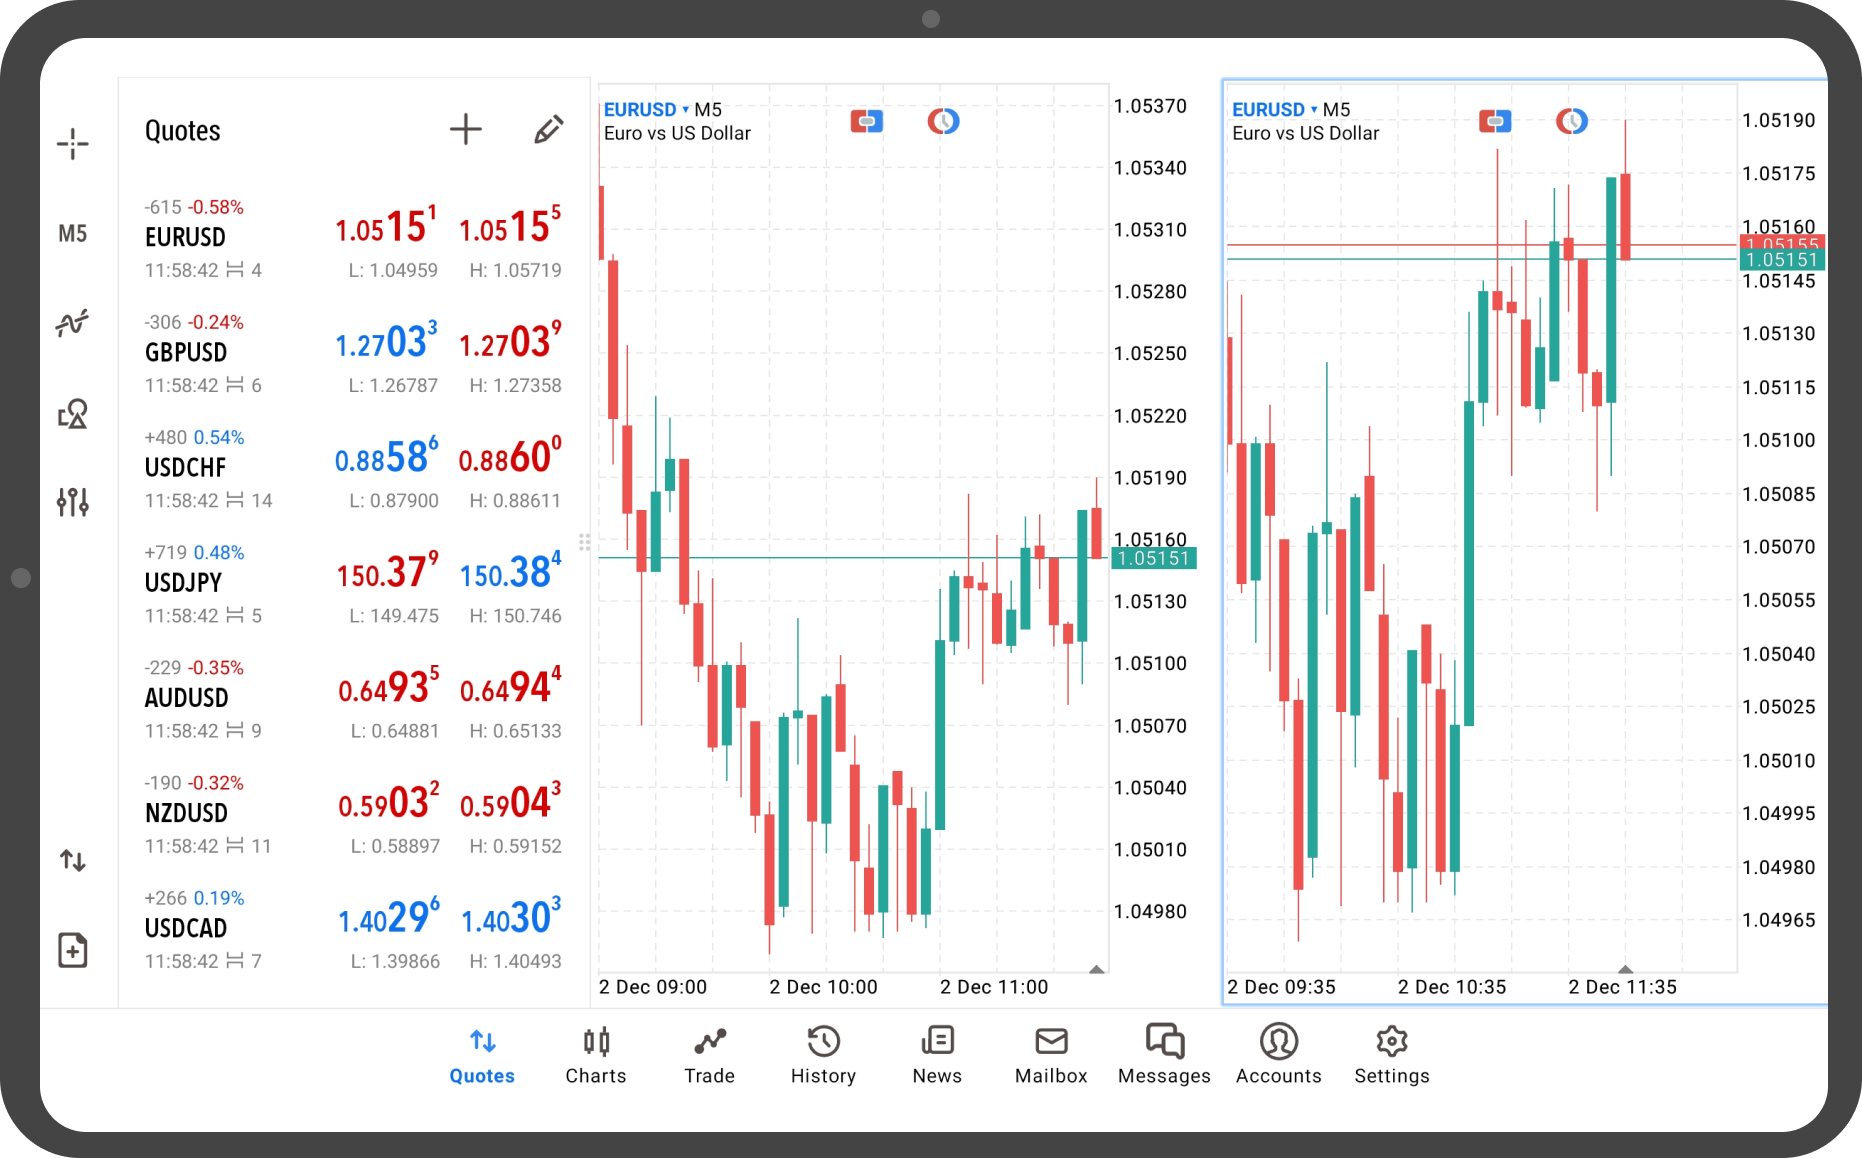
Task: Click the trade arrows icon in sidebar
Action: click(x=72, y=860)
